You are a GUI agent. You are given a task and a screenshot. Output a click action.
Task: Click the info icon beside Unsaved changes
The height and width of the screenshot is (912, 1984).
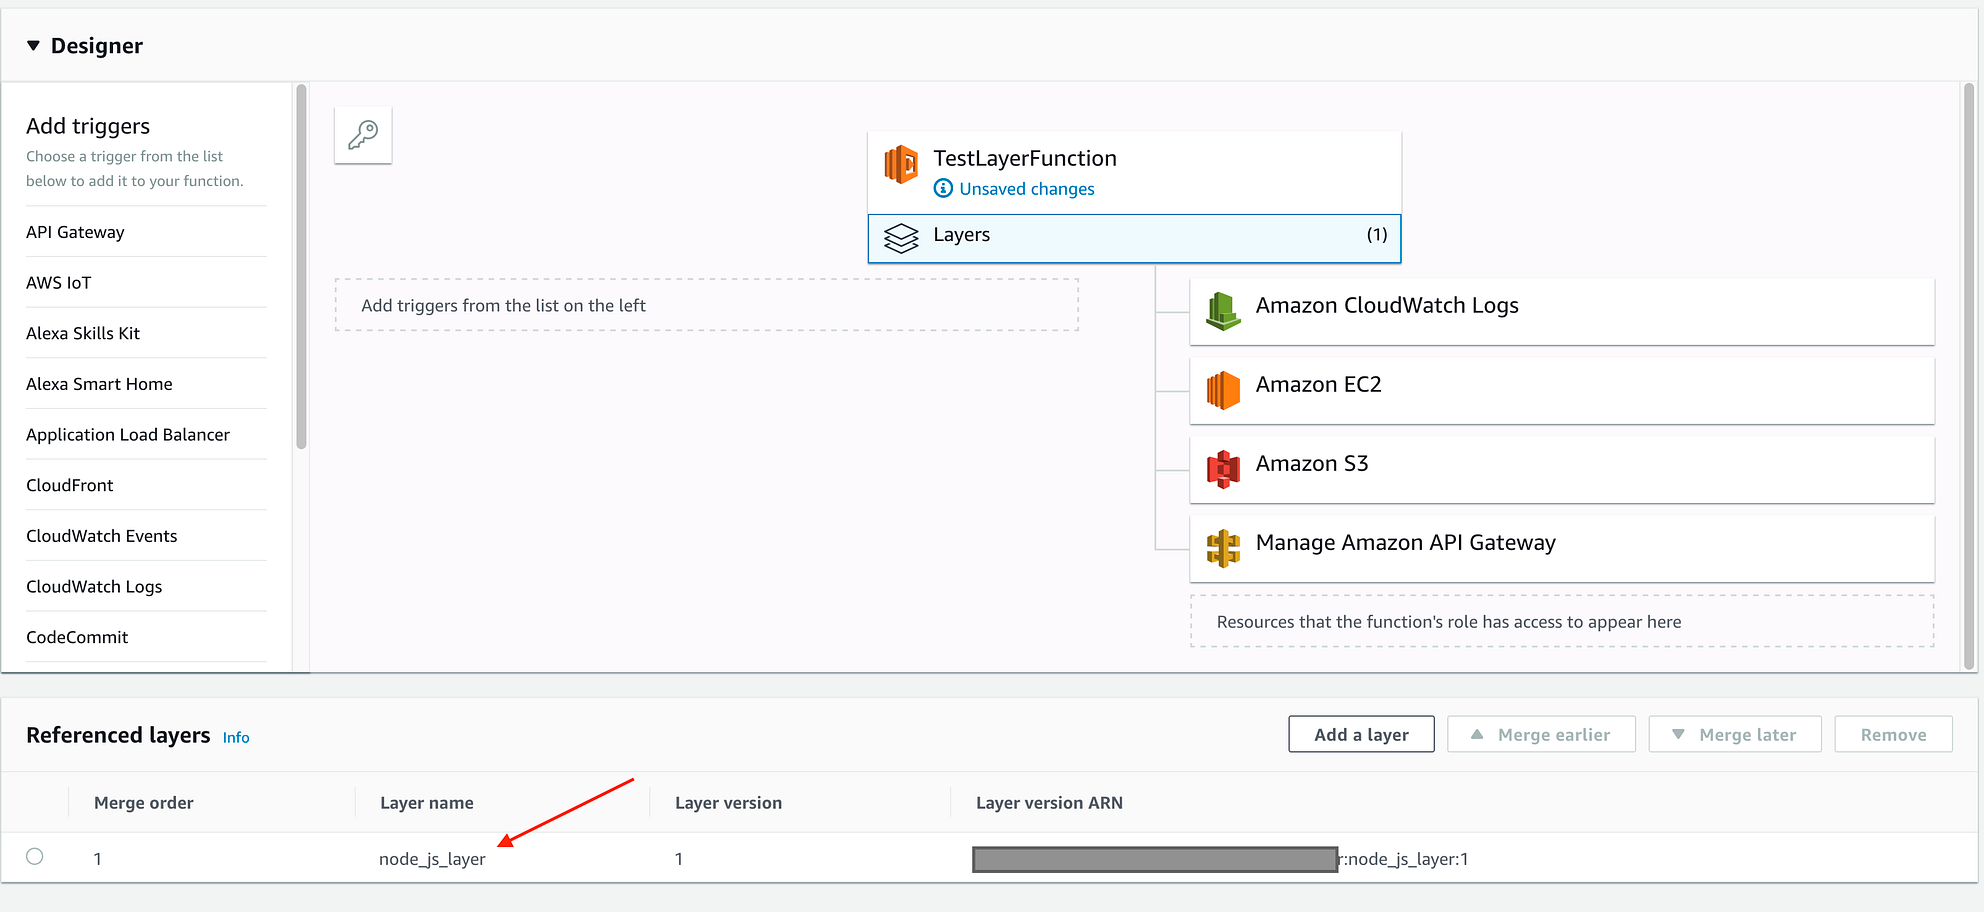point(941,188)
